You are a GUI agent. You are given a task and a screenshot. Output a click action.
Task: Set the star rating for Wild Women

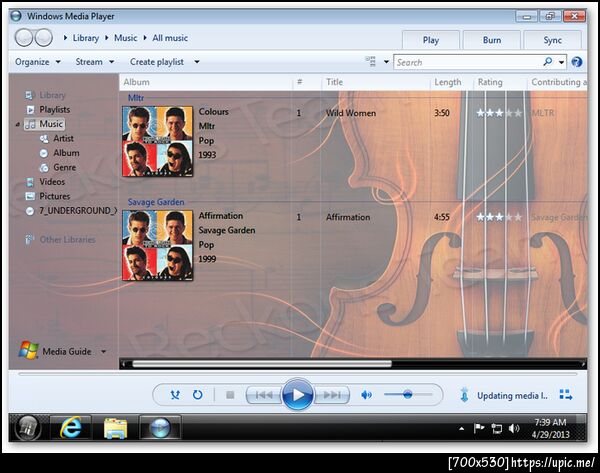tap(499, 113)
